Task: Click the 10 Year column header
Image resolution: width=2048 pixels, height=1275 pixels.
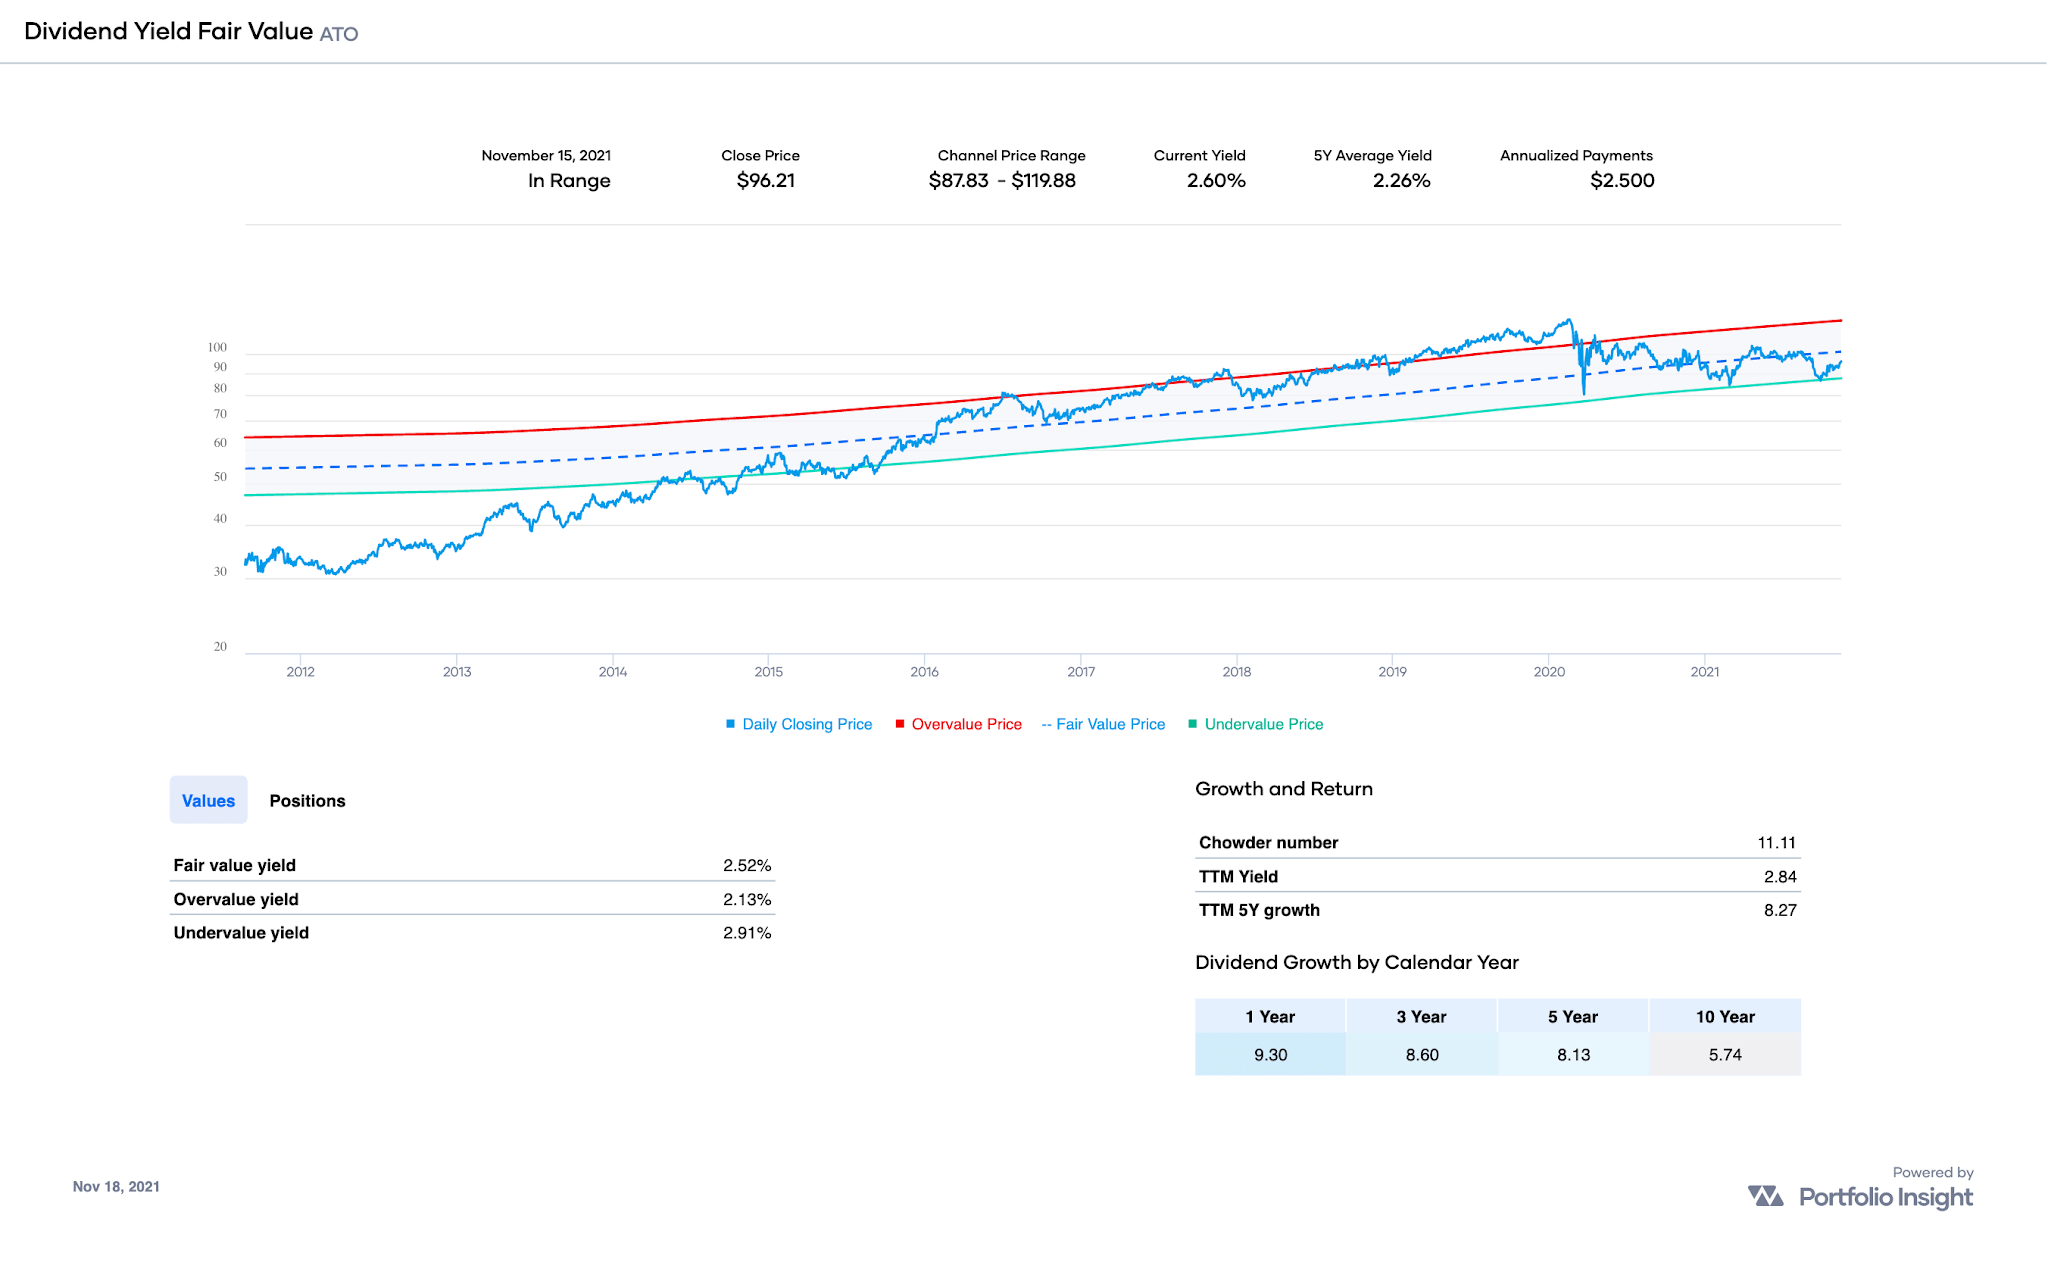Action: point(1725,1016)
